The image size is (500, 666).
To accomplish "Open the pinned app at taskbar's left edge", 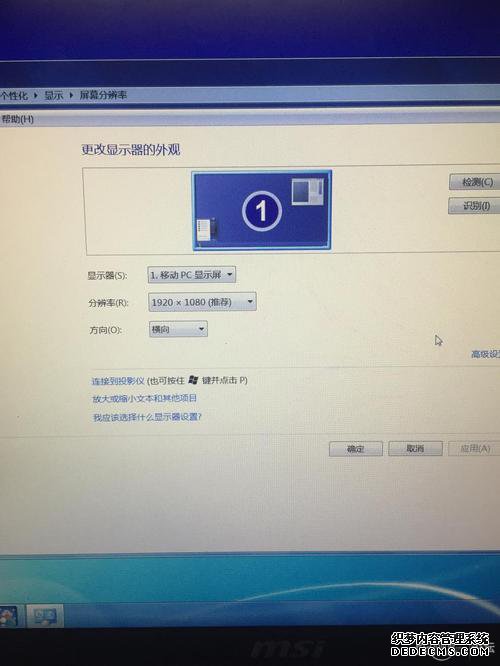I will [8, 616].
